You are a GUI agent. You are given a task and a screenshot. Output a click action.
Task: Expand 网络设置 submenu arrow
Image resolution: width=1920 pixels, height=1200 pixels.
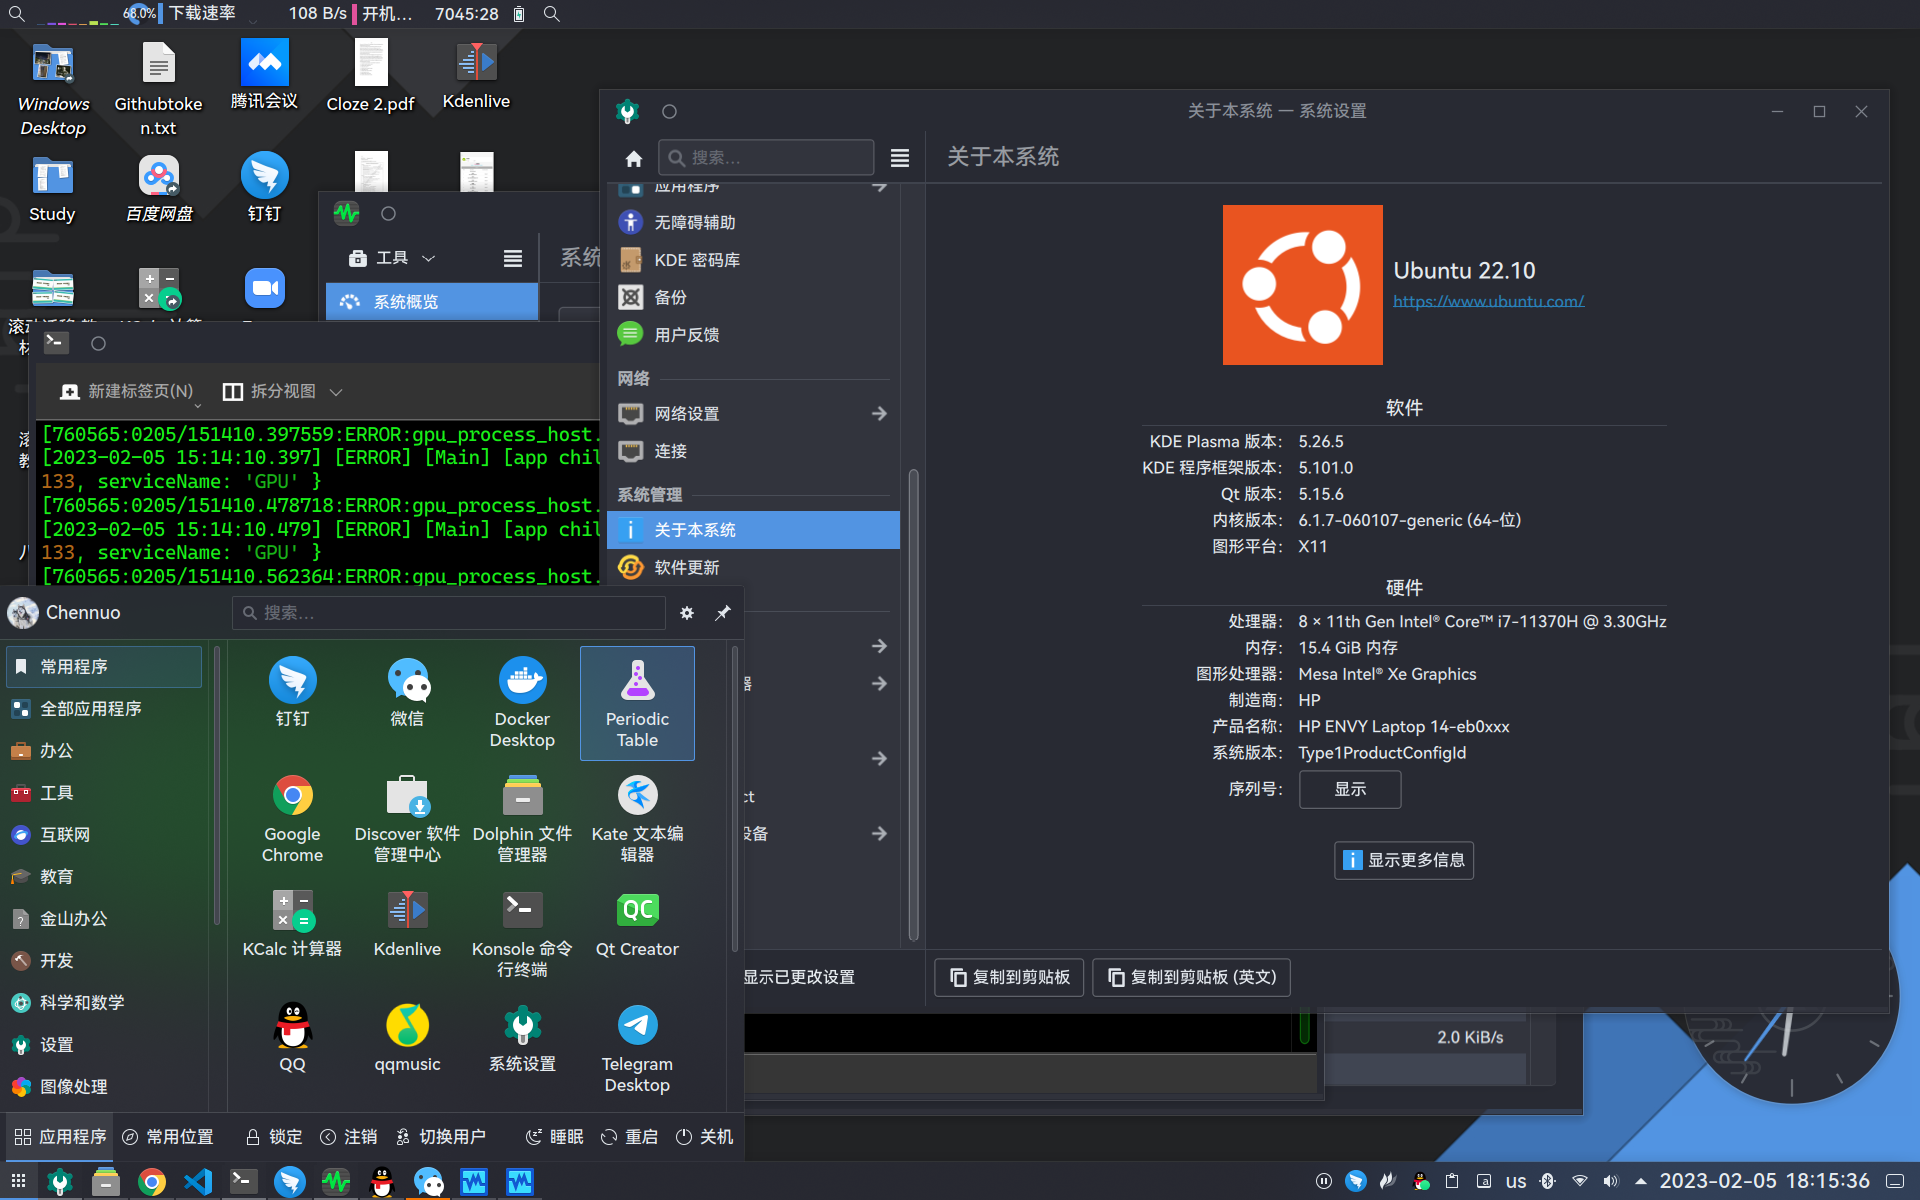coord(879,414)
